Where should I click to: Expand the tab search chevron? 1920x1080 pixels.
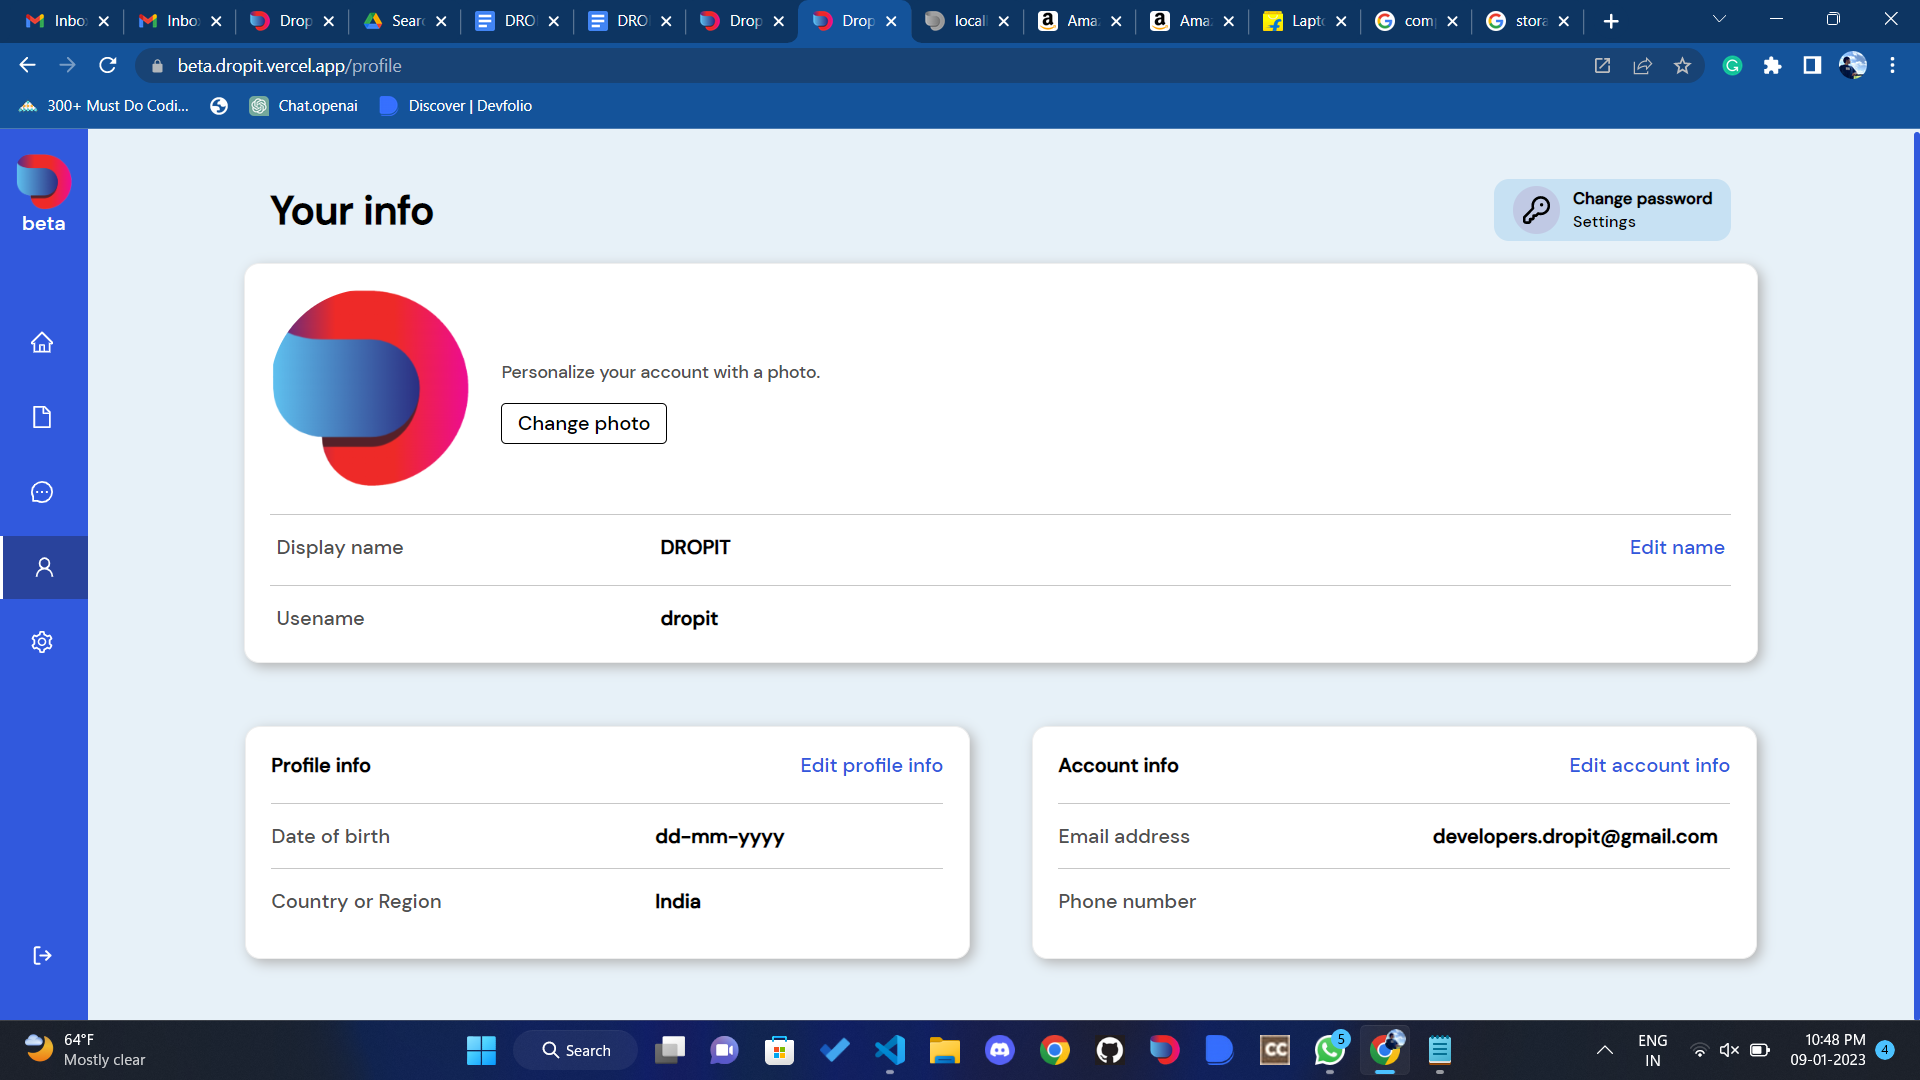1719,19
